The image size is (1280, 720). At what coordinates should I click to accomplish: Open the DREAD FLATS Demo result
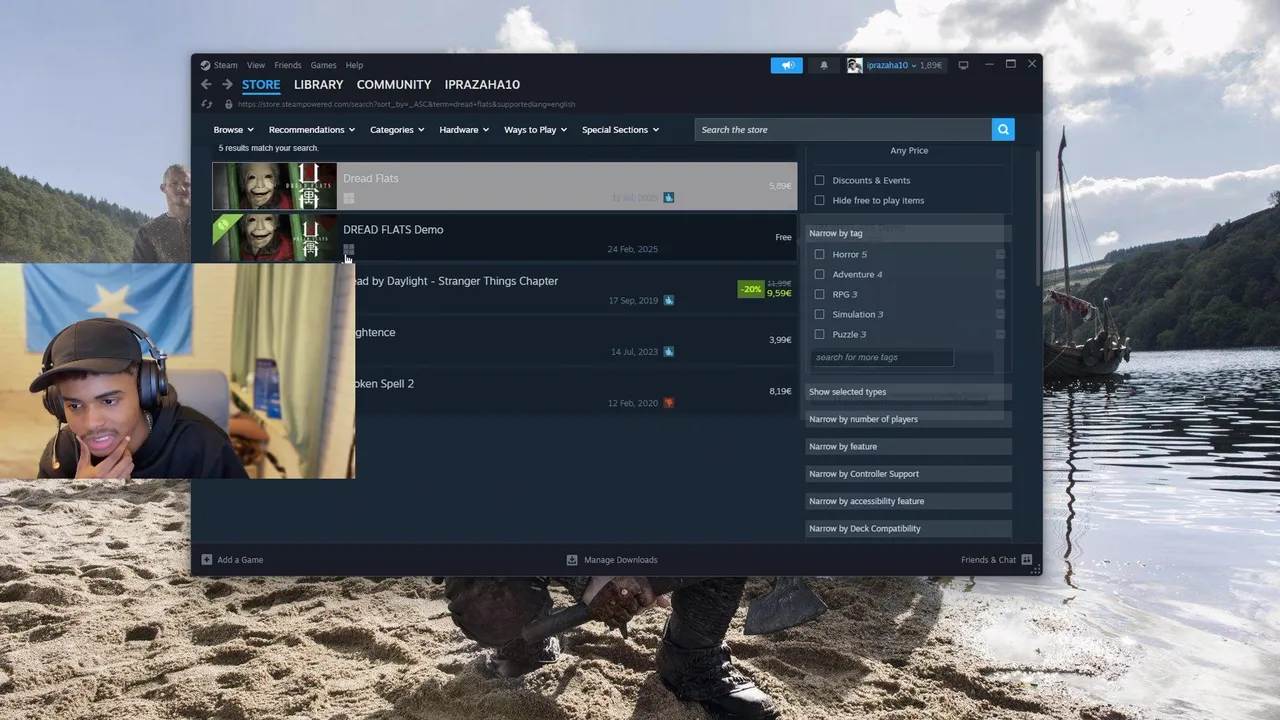[x=504, y=238]
